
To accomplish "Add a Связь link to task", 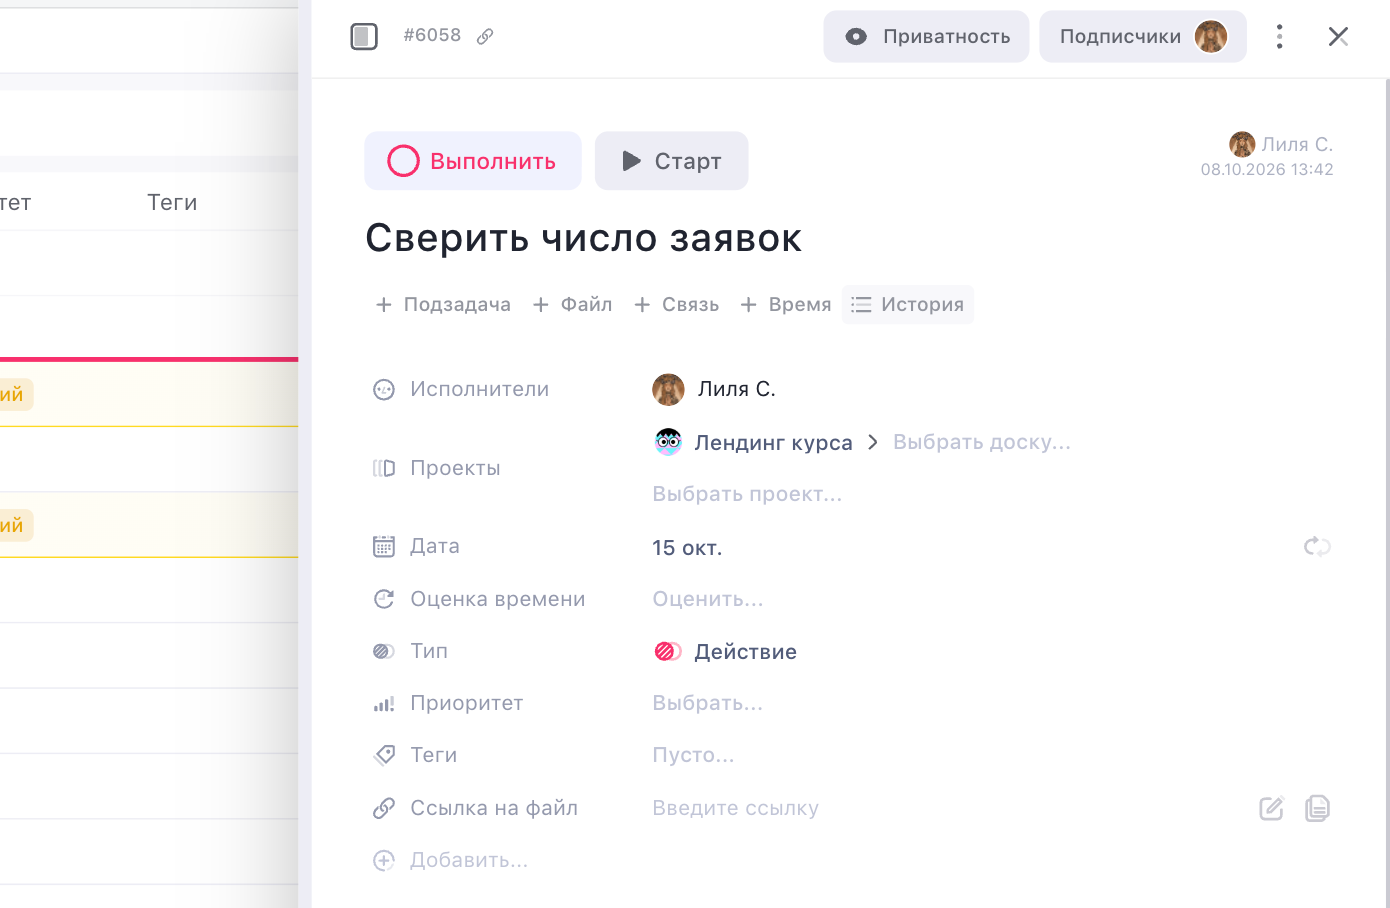I will point(677,305).
